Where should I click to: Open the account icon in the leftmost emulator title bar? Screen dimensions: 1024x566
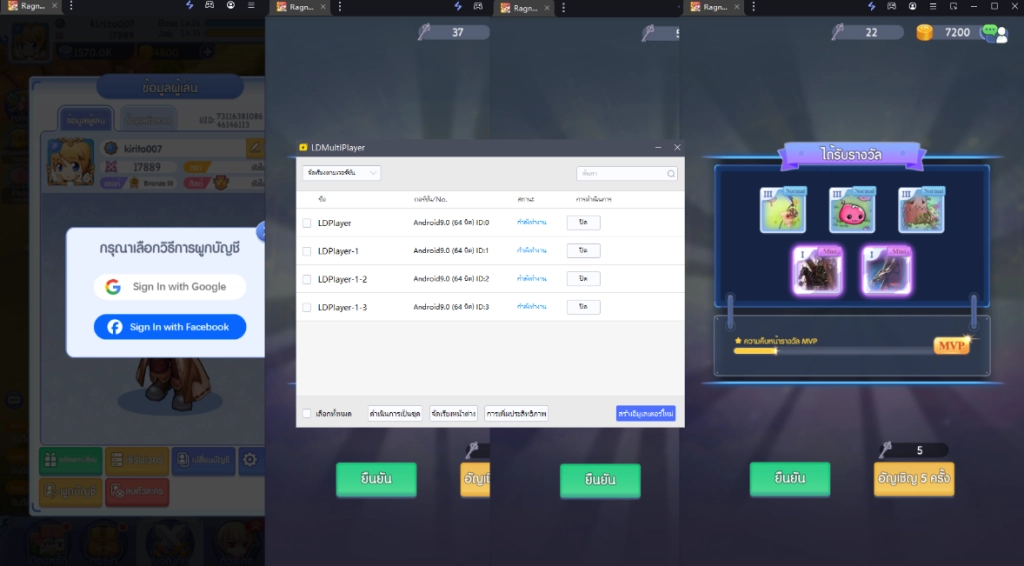pos(231,5)
